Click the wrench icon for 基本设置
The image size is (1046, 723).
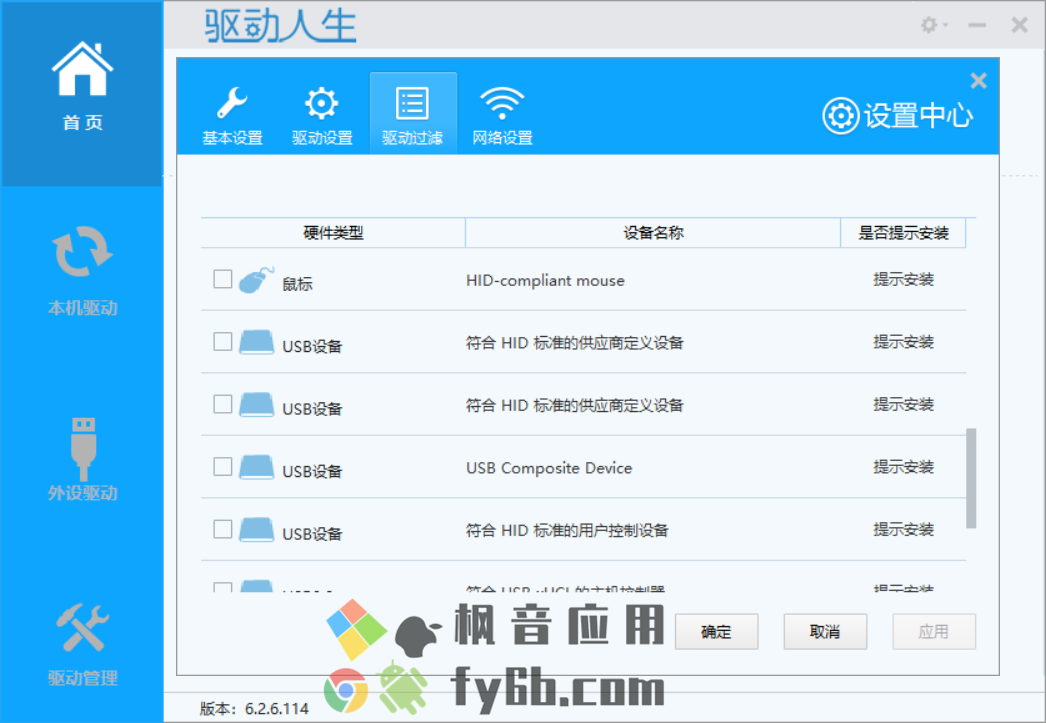point(232,103)
